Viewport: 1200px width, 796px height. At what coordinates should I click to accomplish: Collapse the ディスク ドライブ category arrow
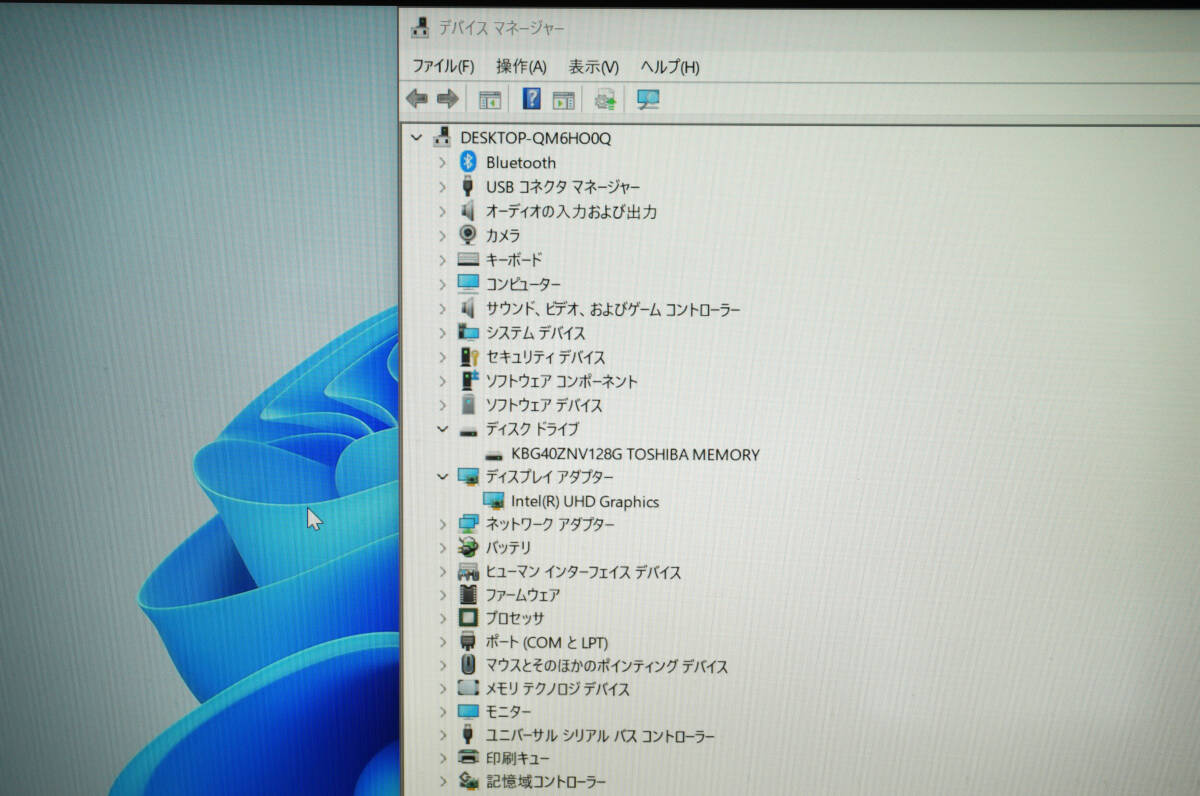442,429
